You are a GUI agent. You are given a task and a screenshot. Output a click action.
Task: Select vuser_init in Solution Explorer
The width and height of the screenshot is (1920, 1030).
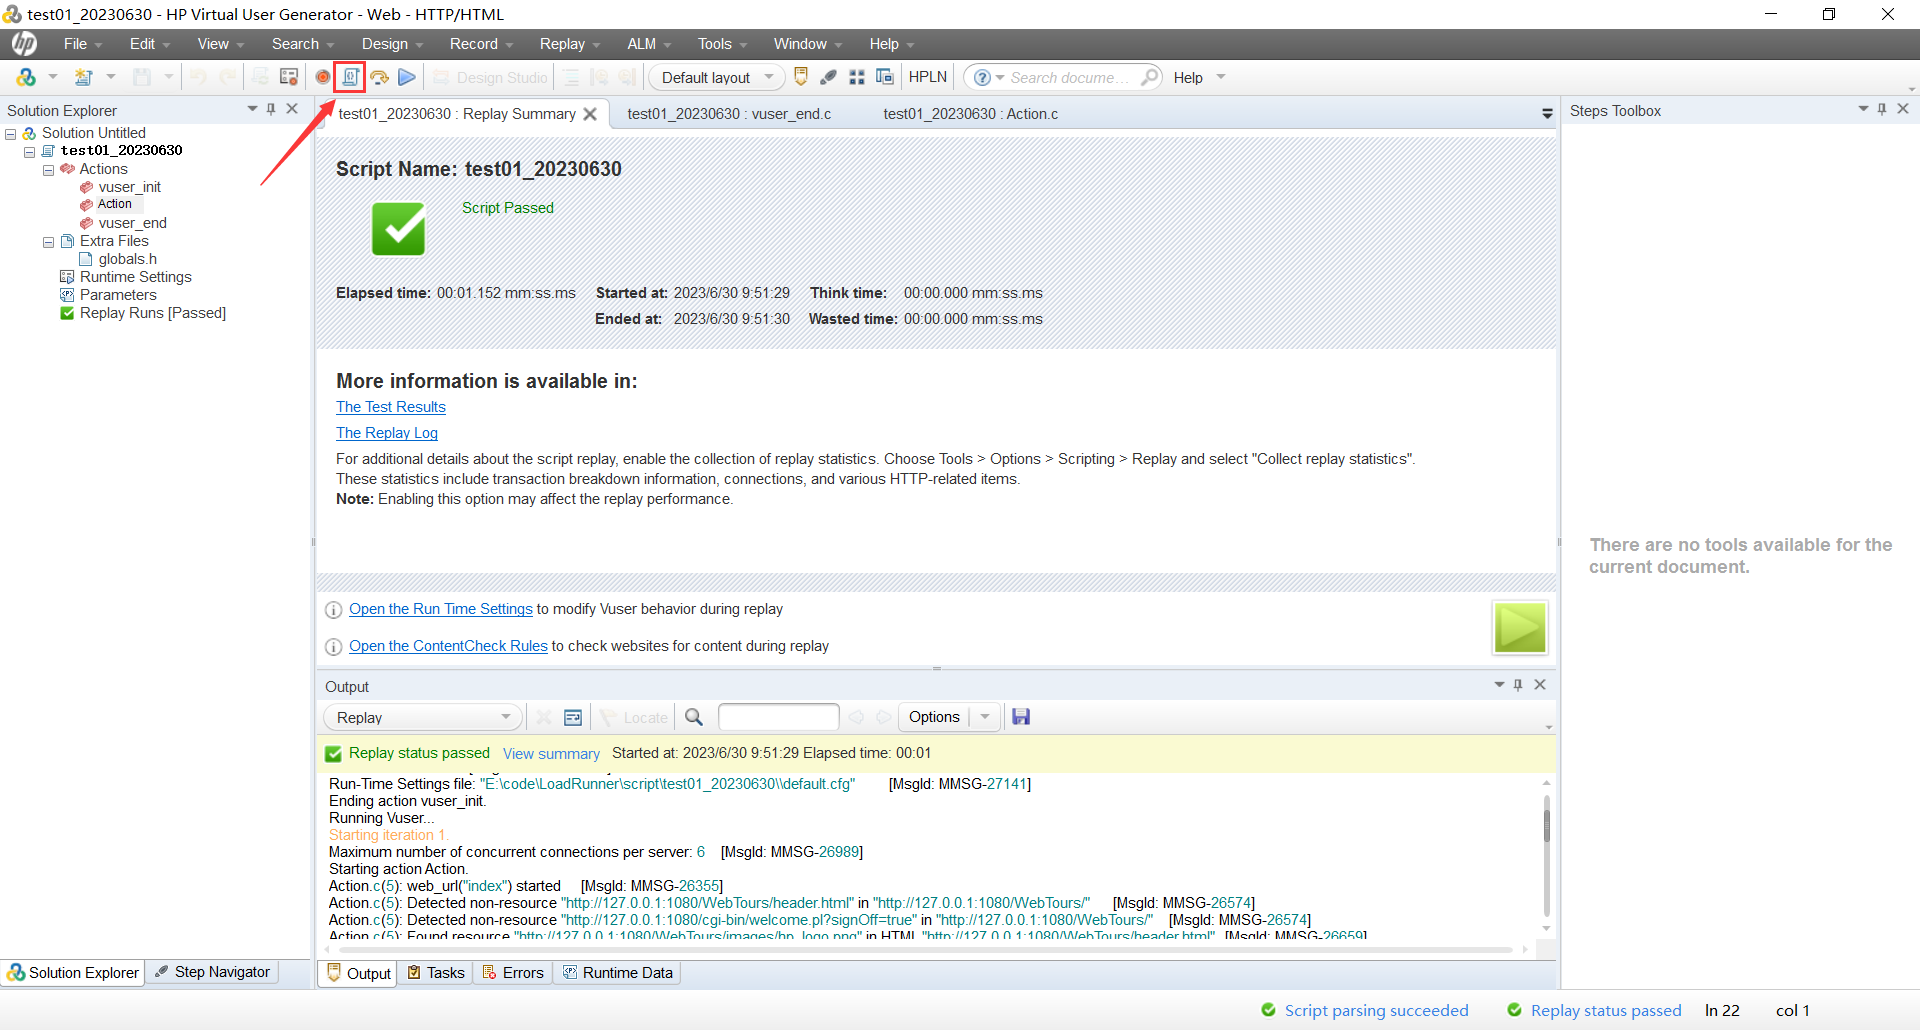[129, 187]
